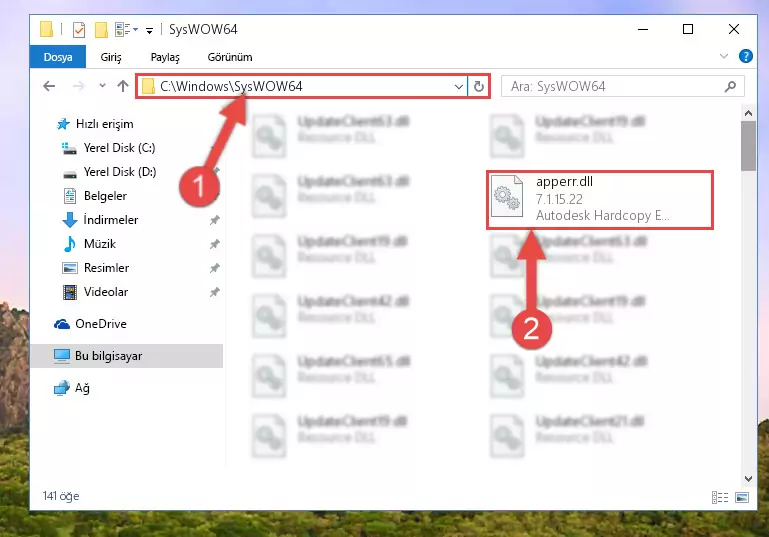
Task: Refresh the SysWOW64 folder
Action: pyautogui.click(x=479, y=87)
